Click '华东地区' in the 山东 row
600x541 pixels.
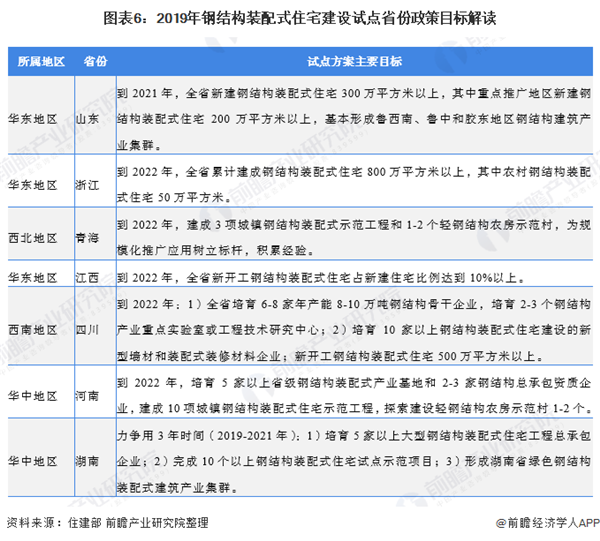[33, 119]
